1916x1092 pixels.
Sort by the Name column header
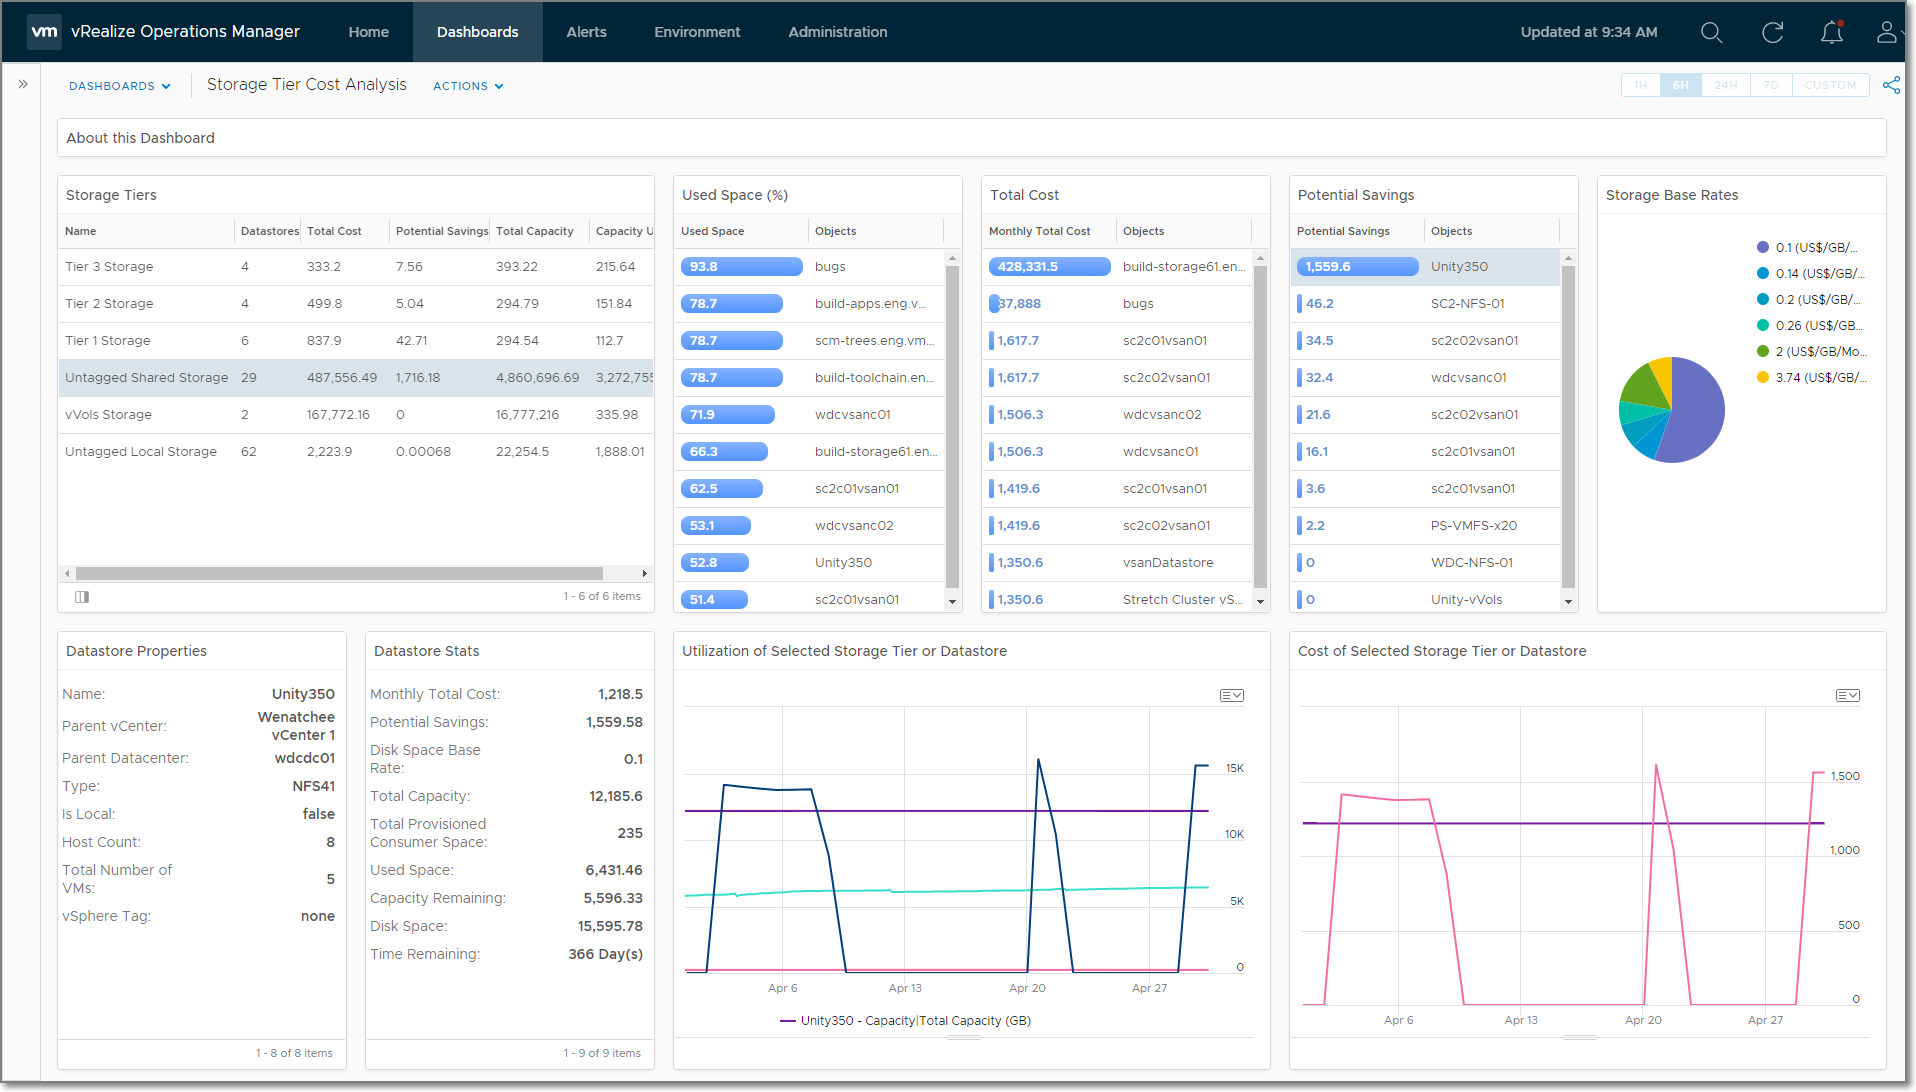point(146,231)
